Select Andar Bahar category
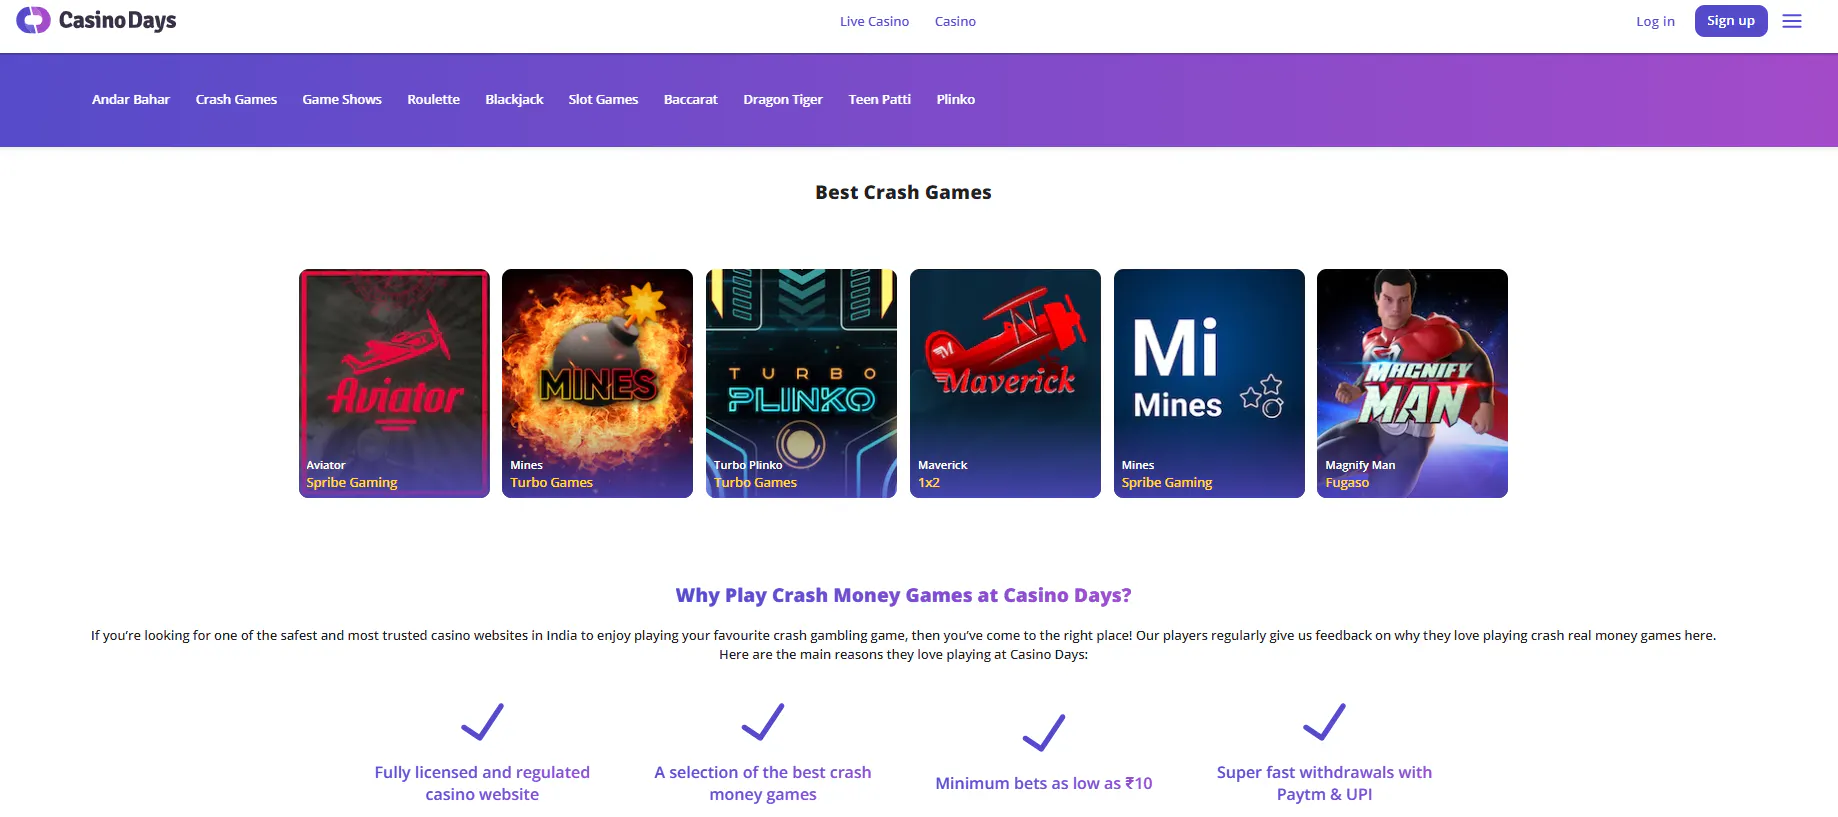Screen dimensions: 1838x817 point(131,99)
